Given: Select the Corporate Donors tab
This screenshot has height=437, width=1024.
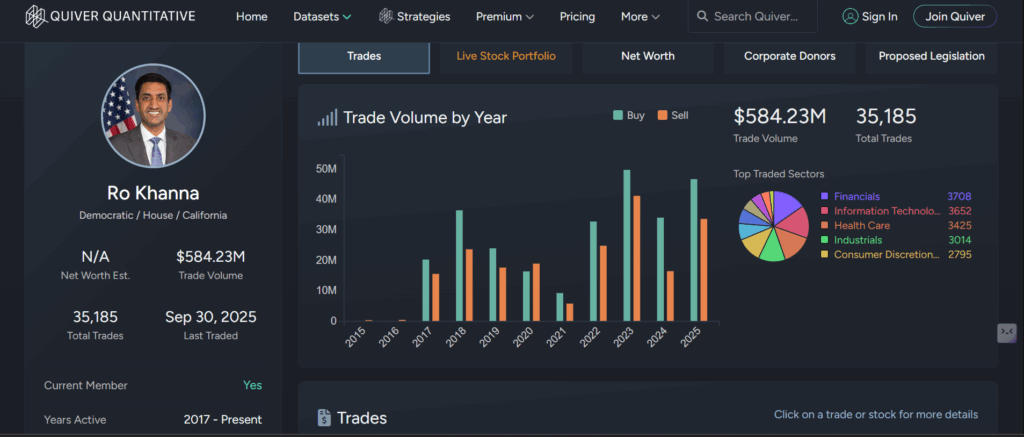Looking at the screenshot, I should coord(790,56).
